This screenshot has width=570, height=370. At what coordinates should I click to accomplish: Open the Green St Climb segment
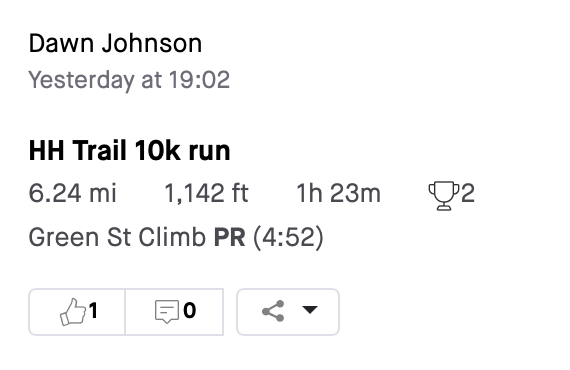[117, 237]
